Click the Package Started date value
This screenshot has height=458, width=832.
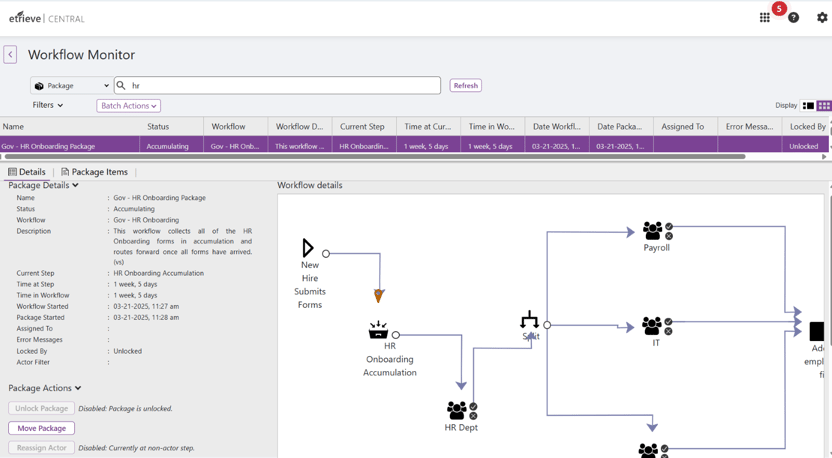[146, 317]
